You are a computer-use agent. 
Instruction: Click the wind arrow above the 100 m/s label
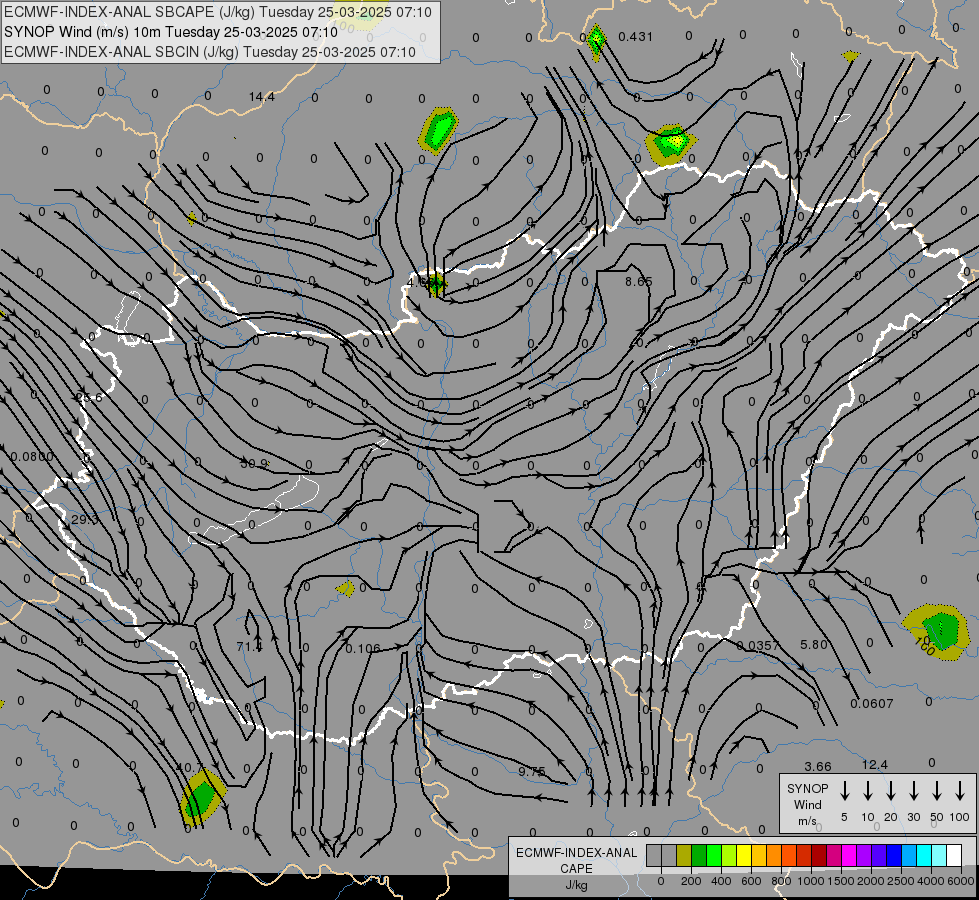point(960,791)
